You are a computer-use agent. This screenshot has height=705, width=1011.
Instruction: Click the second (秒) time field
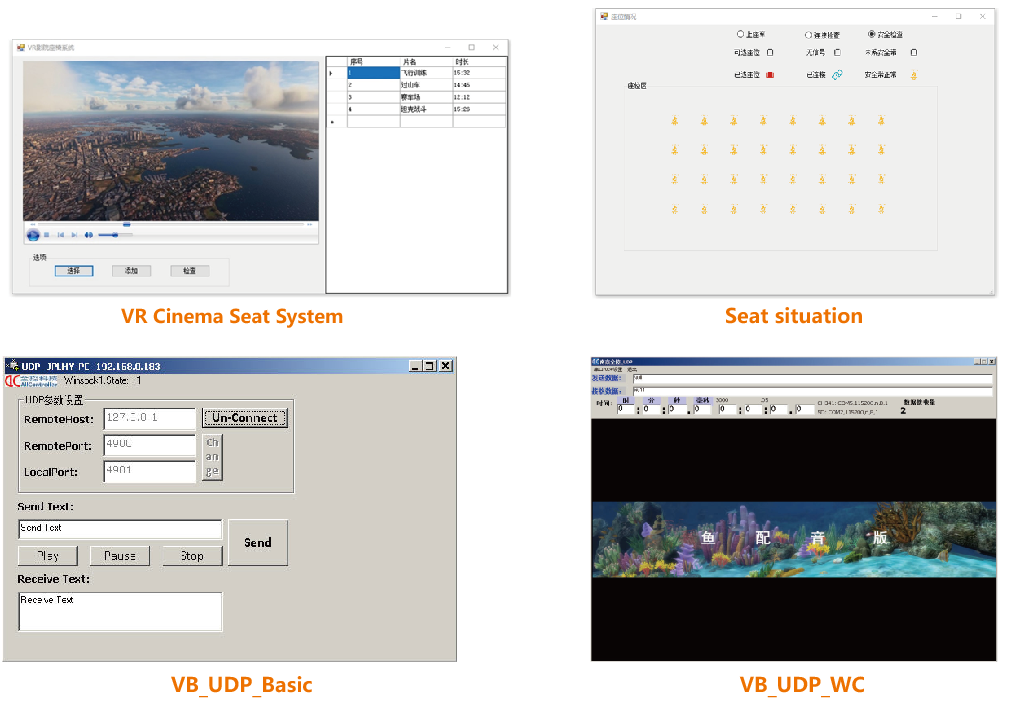pos(677,409)
